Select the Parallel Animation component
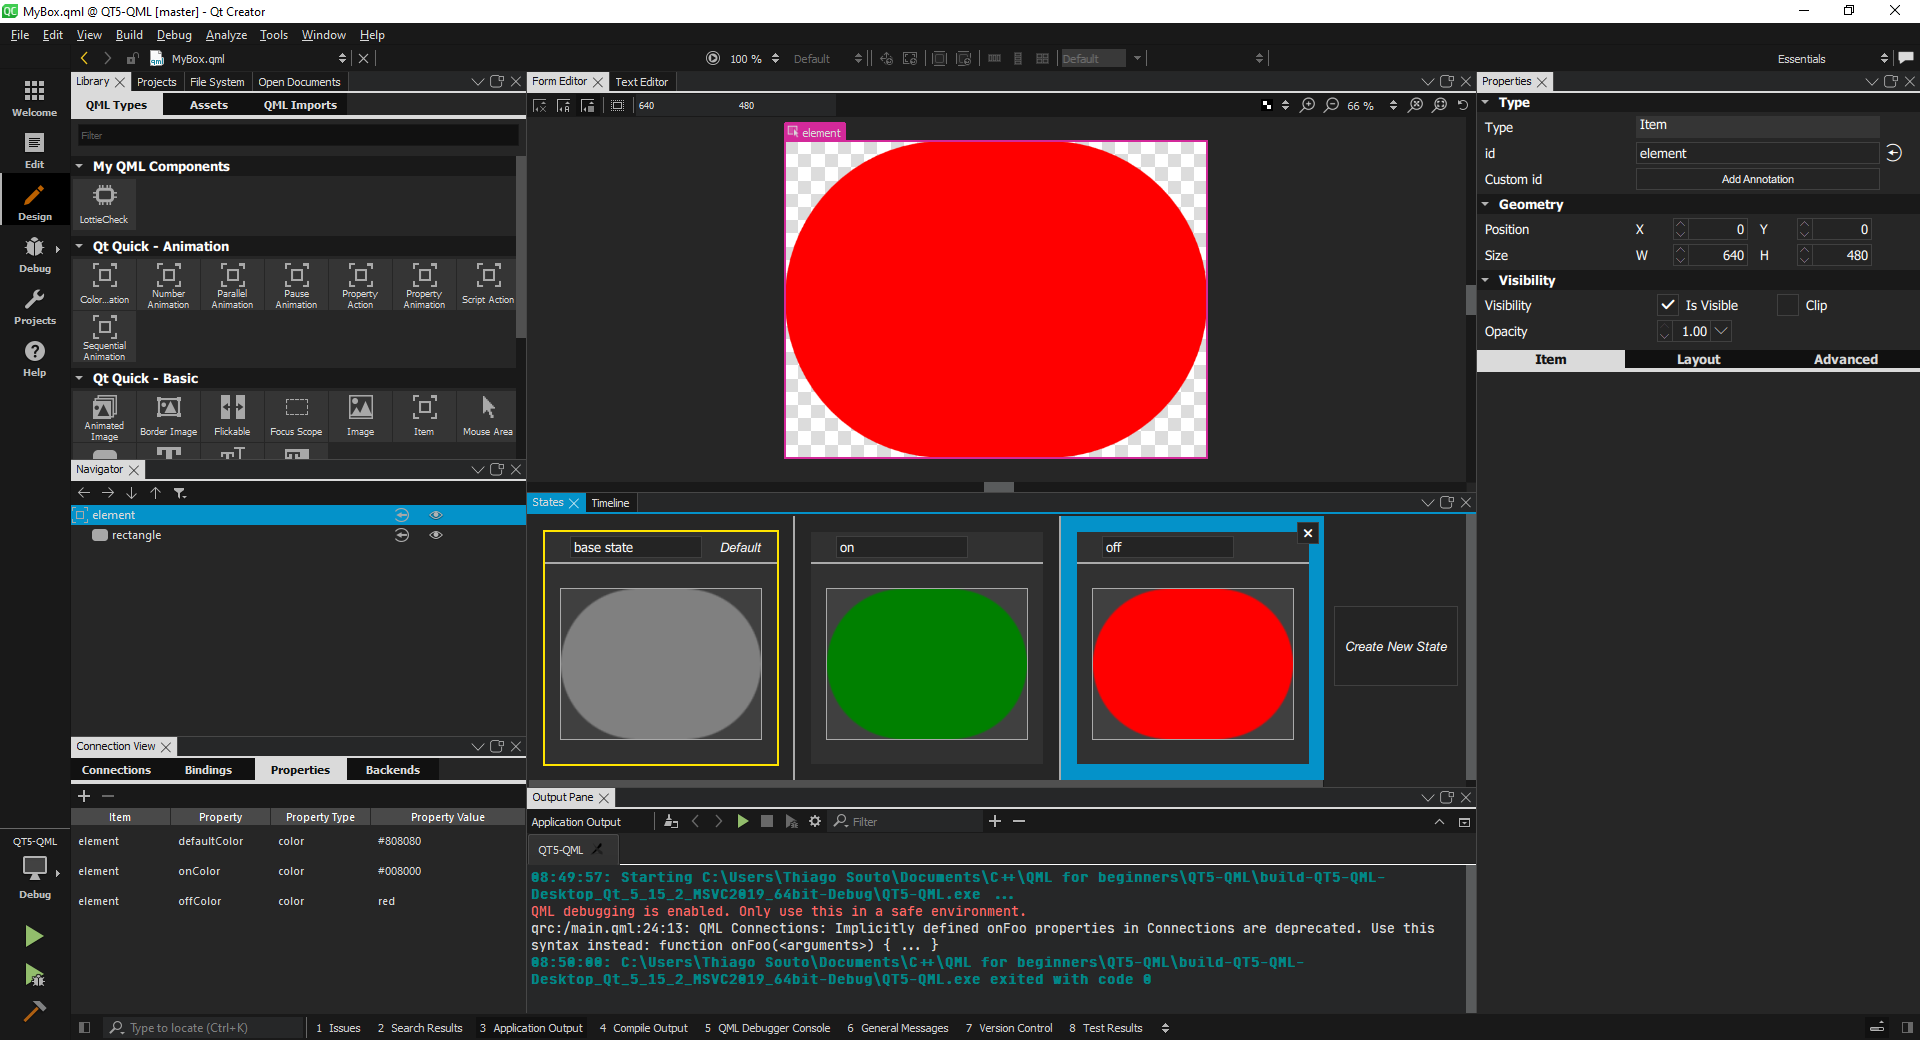Viewport: 1920px width, 1040px height. 232,285
